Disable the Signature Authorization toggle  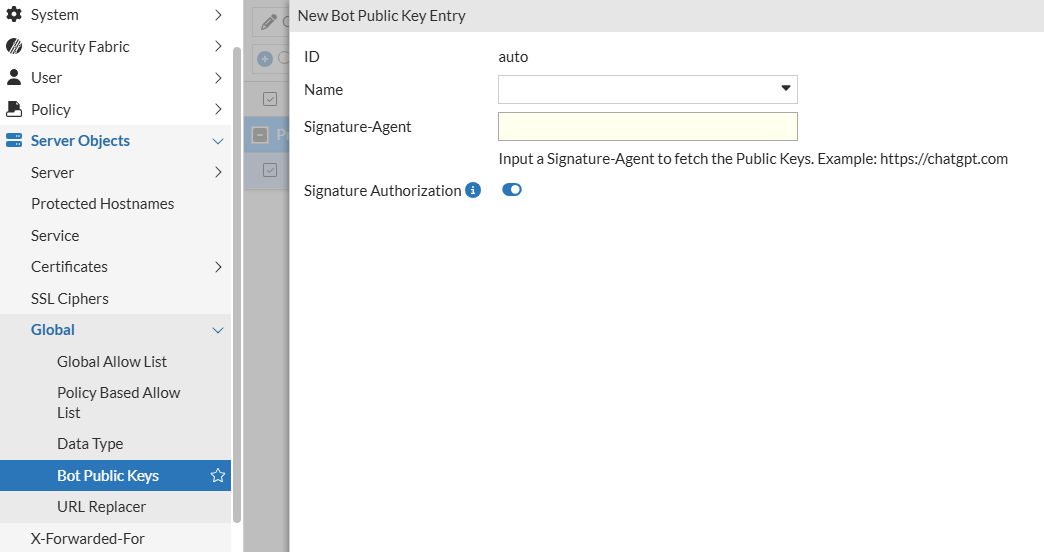512,190
